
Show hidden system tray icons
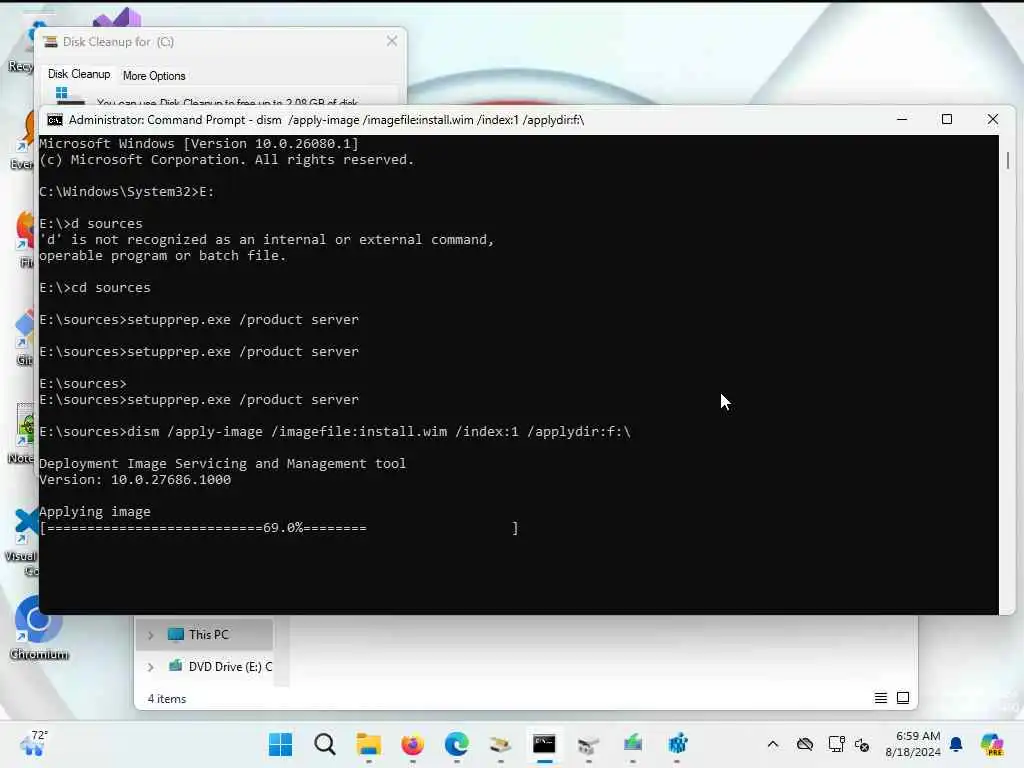click(773, 744)
